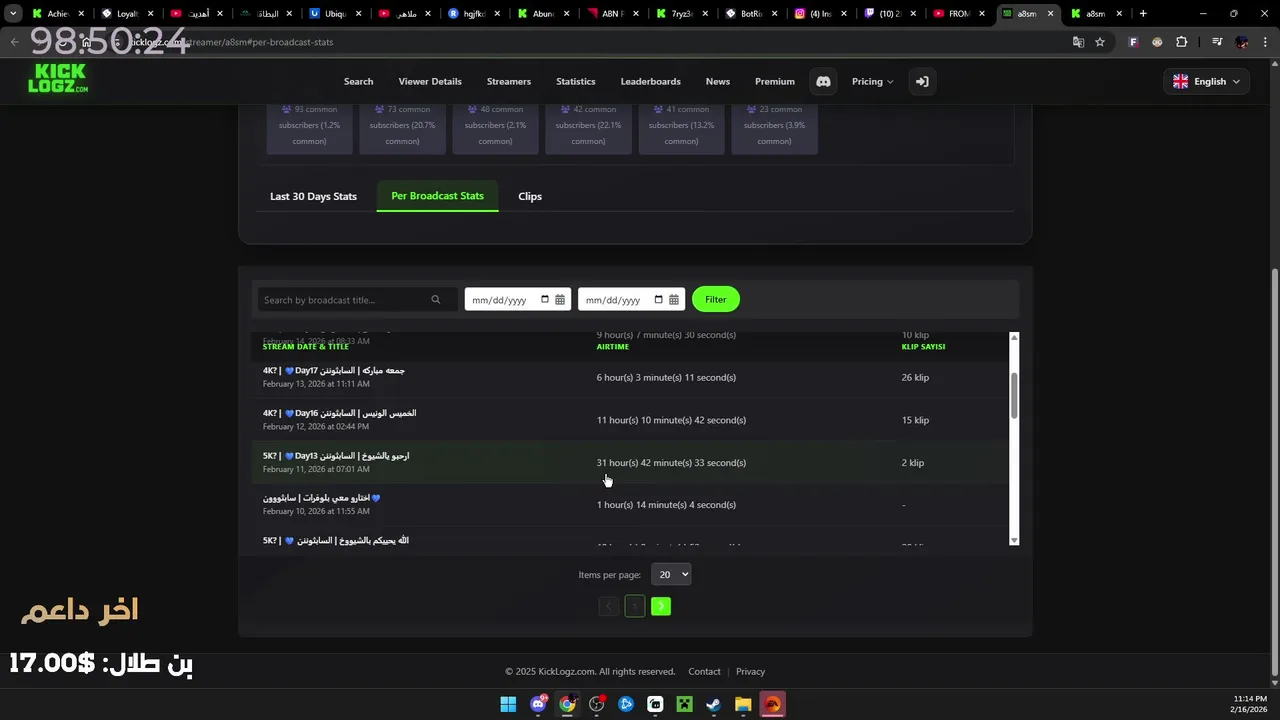Go back with the browser back arrow

pos(14,42)
